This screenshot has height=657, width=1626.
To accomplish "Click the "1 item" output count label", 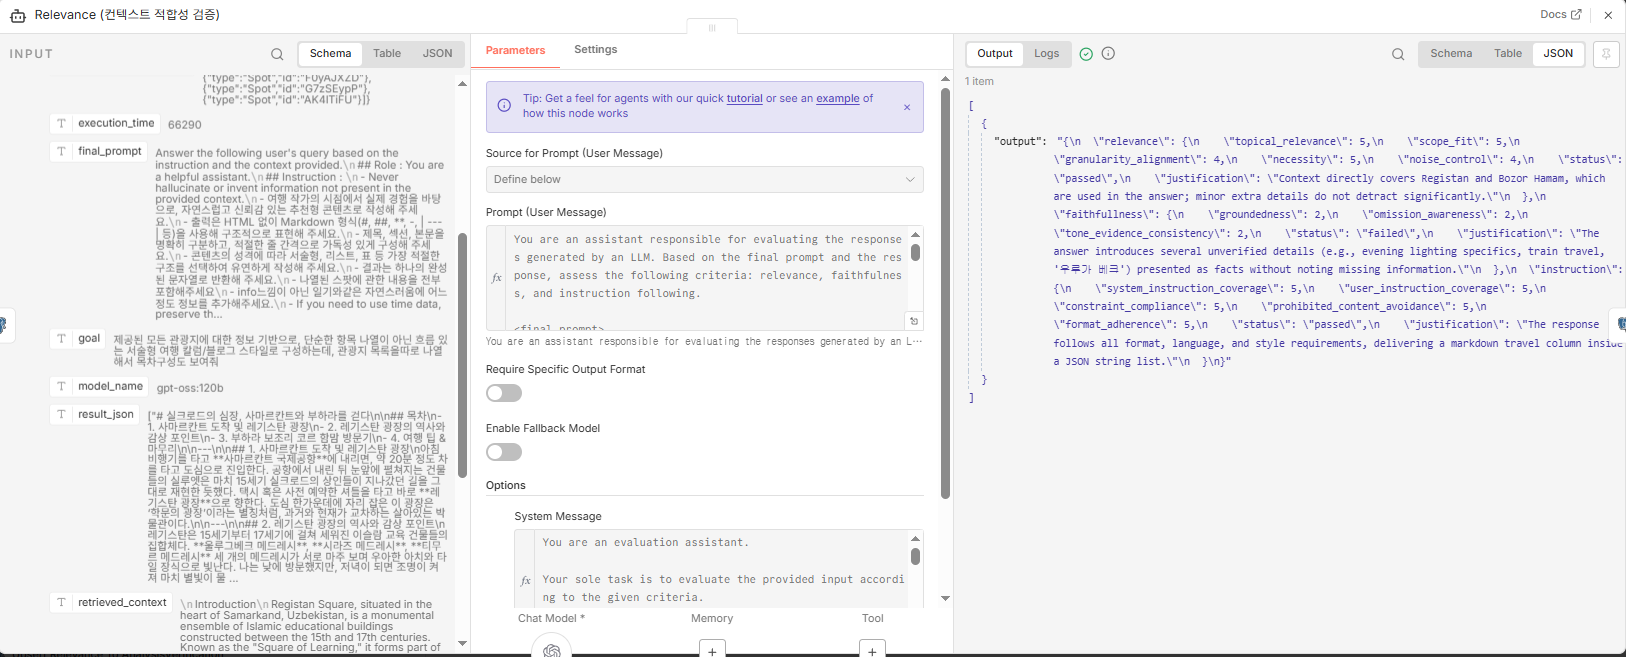I will coord(979,82).
